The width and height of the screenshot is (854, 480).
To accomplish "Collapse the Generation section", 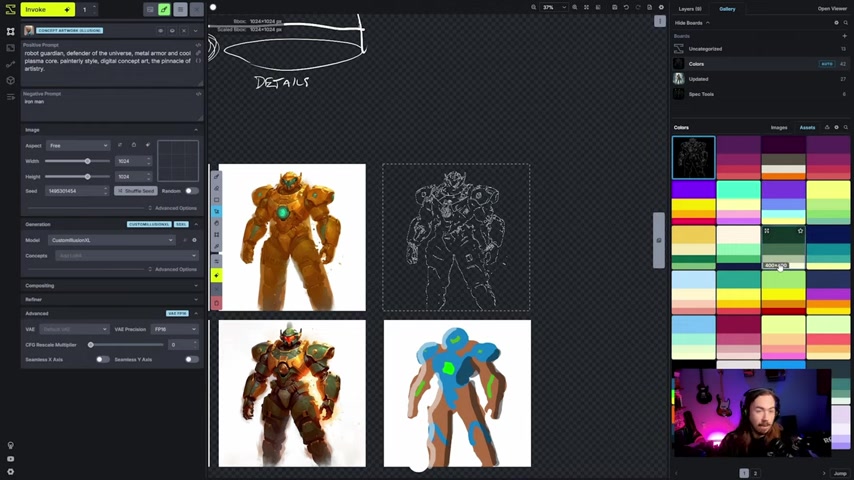I will pos(196,224).
